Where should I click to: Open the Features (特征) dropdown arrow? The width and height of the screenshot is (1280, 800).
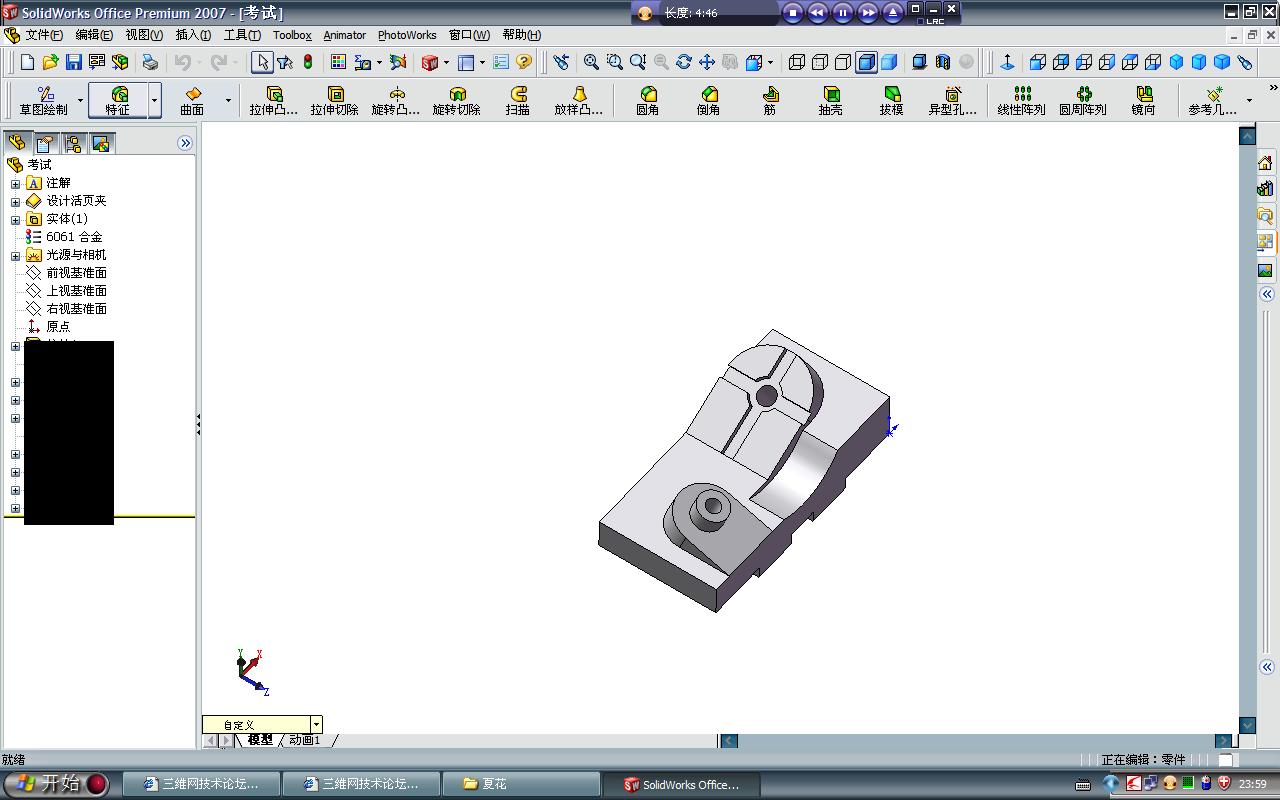[x=155, y=101]
